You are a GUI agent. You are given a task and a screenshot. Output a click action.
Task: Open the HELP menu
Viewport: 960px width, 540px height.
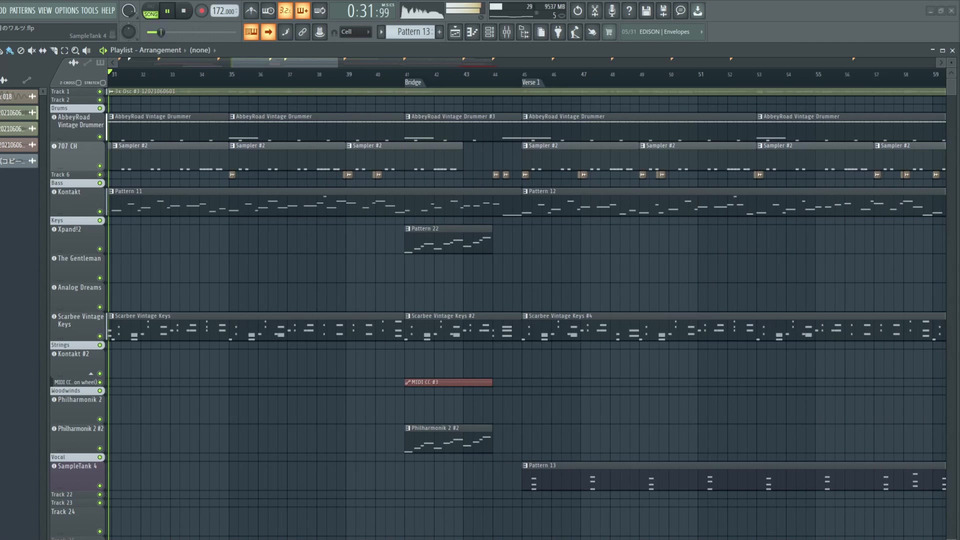pyautogui.click(x=108, y=10)
